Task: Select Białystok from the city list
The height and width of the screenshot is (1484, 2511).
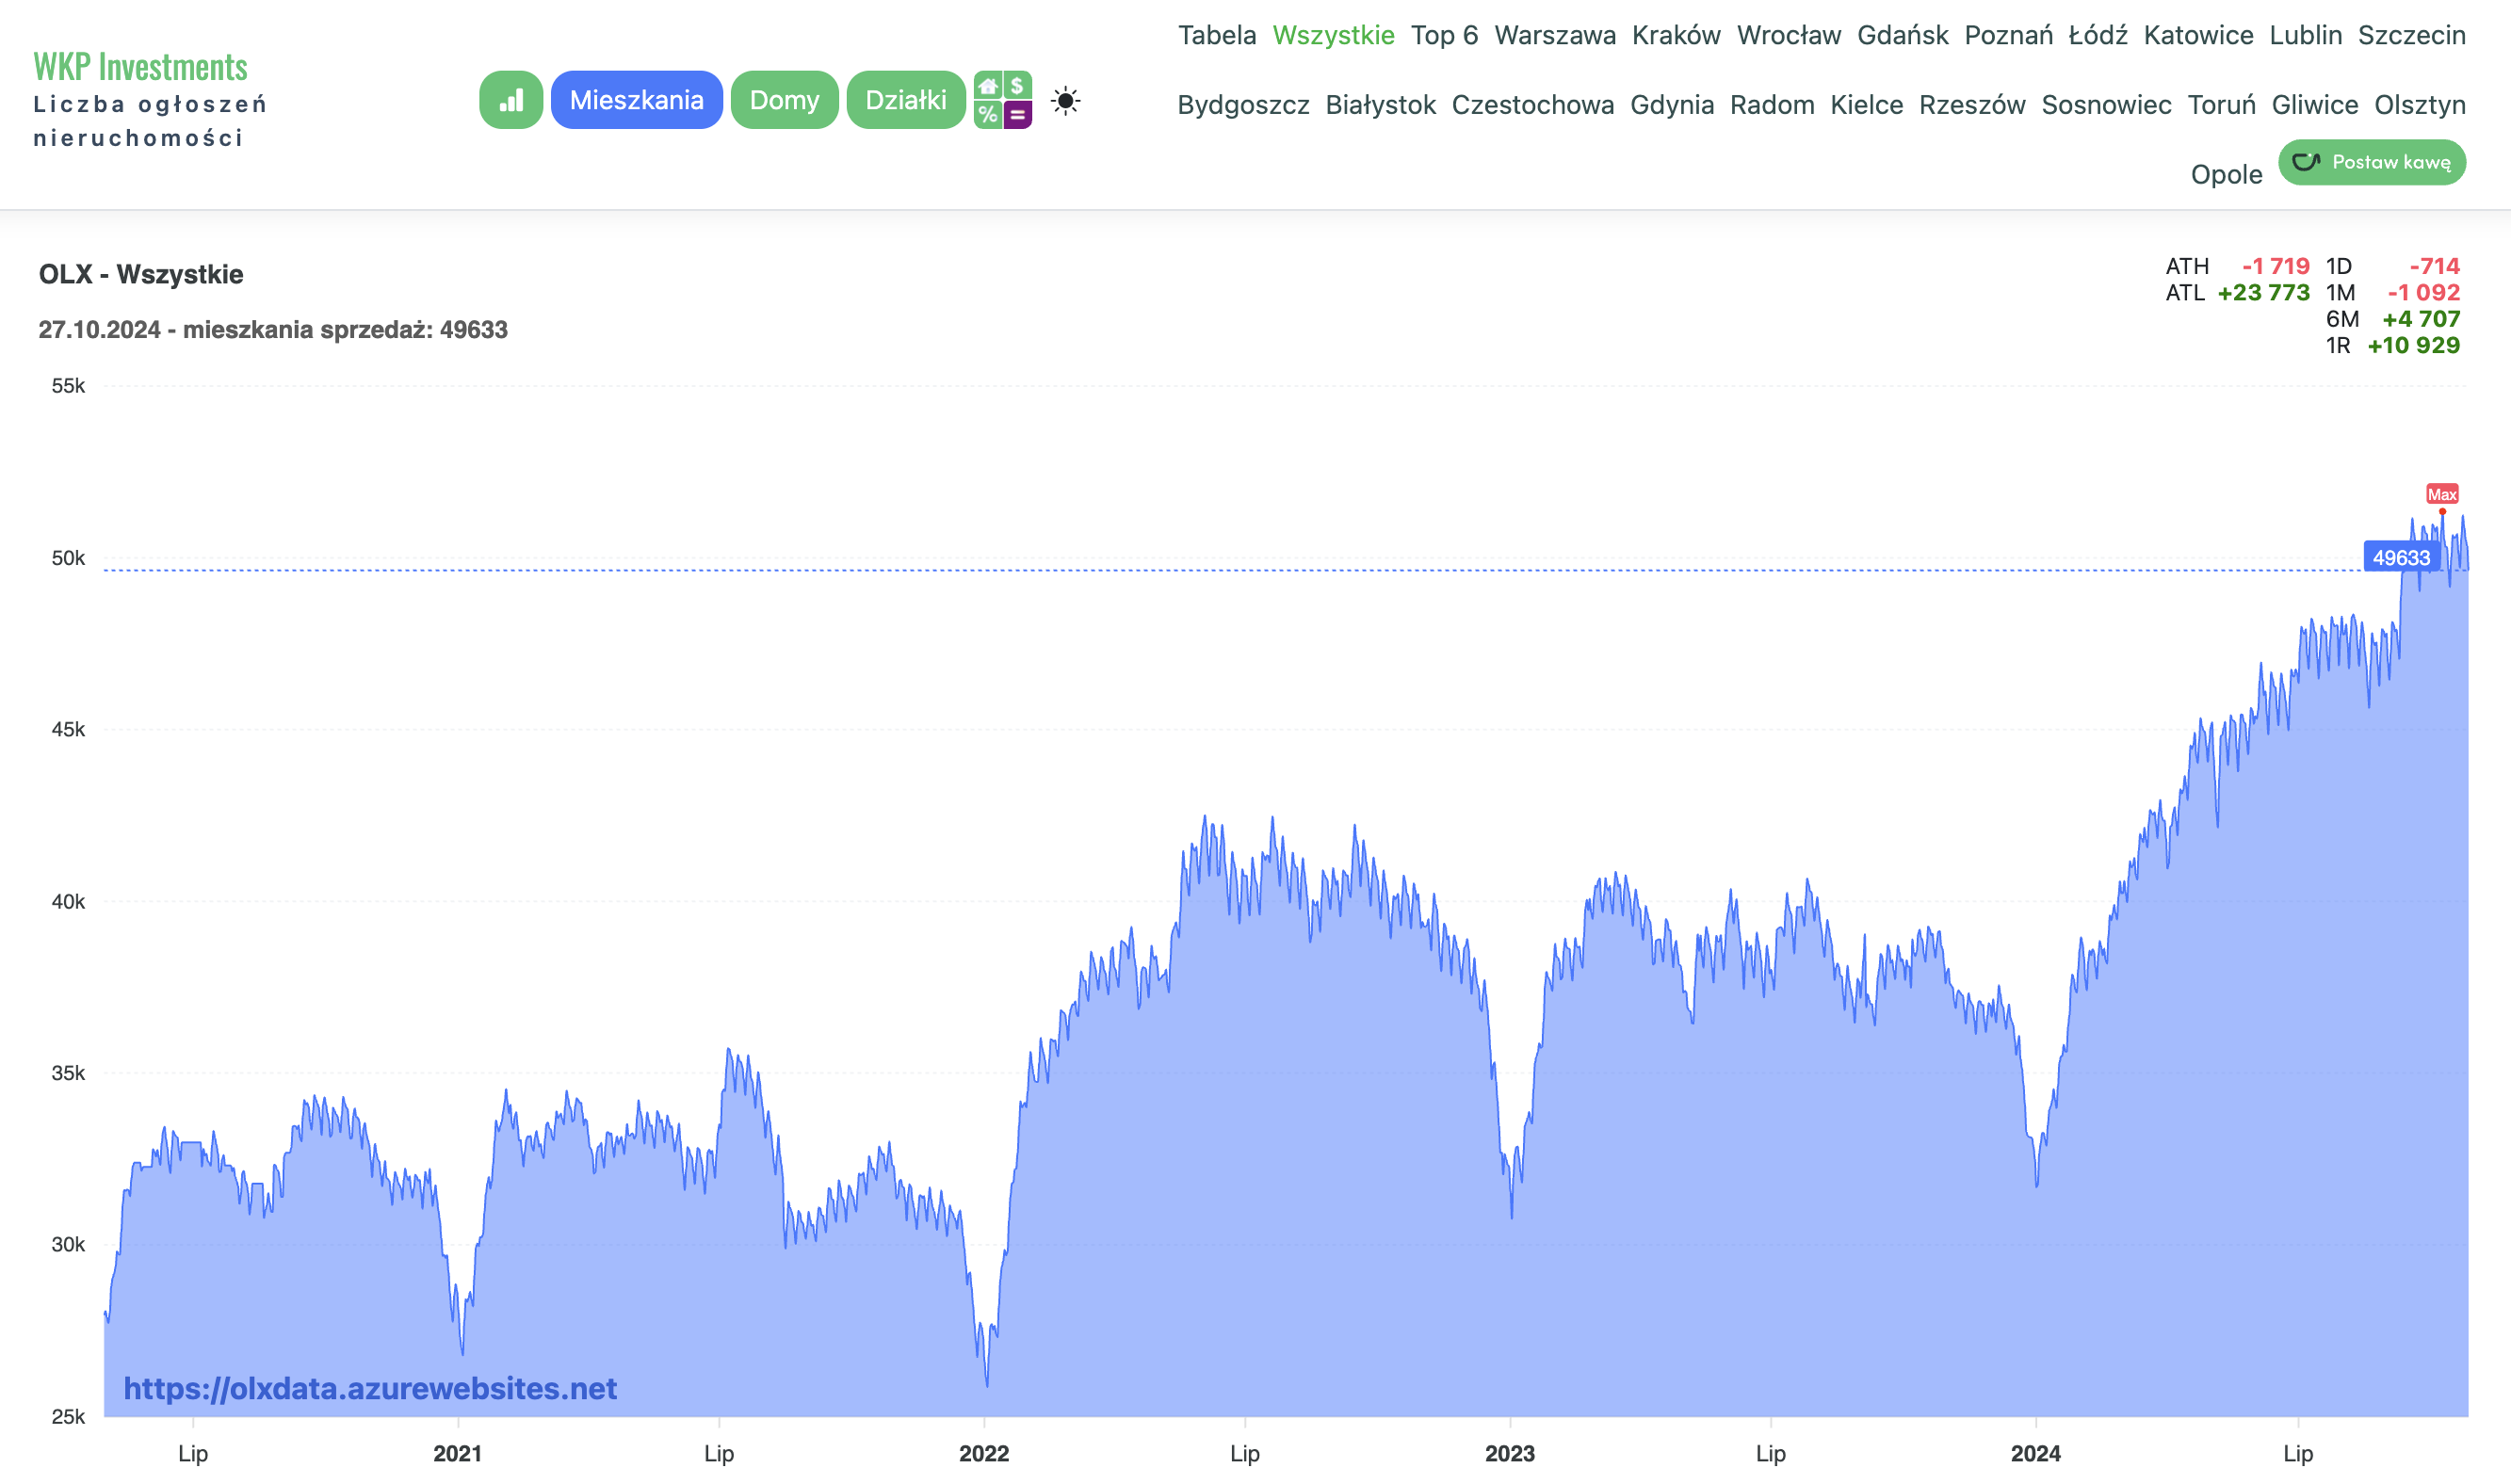Action: point(1380,105)
